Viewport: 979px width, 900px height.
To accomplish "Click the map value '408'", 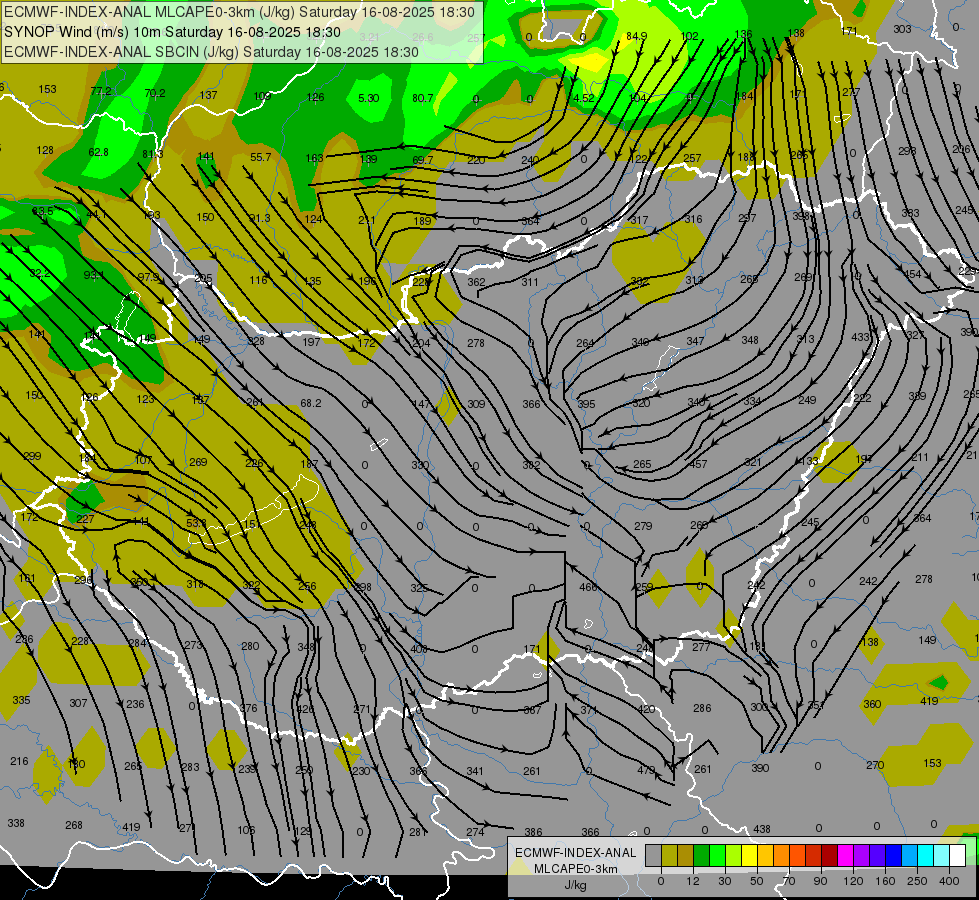I will pyautogui.click(x=419, y=649).
